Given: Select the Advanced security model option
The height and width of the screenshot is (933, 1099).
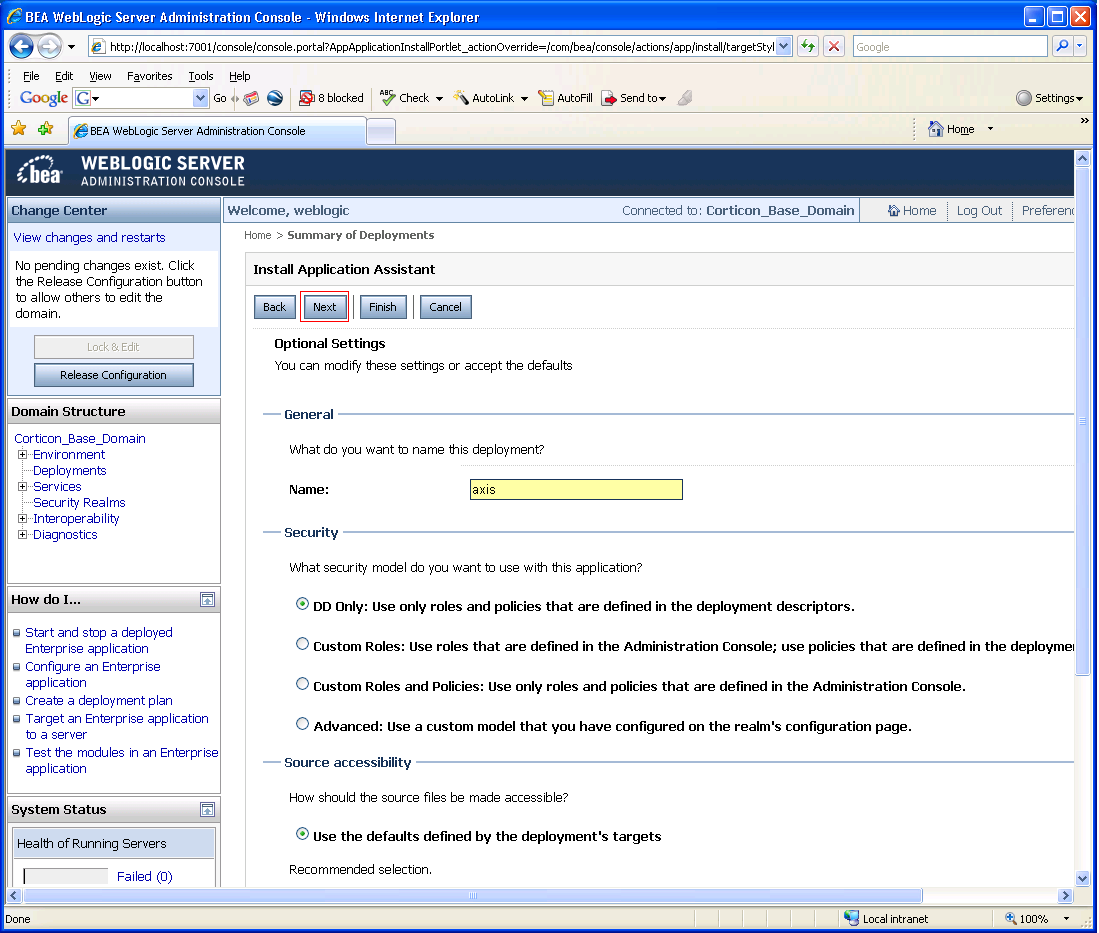Looking at the screenshot, I should coord(302,724).
